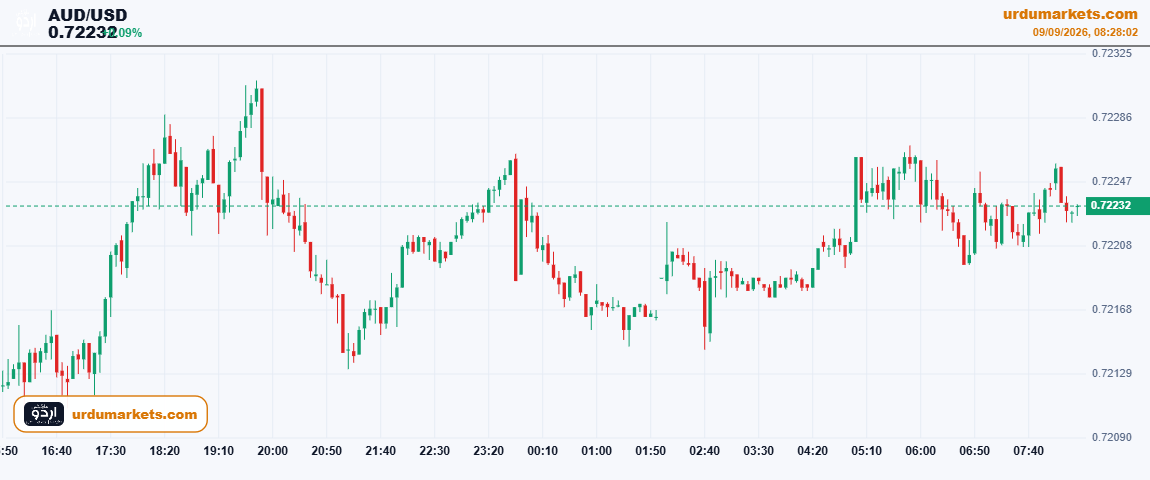Click the timestamp 09/09/2026, 08:28:02
This screenshot has height=480, width=1150.
(1085, 32)
